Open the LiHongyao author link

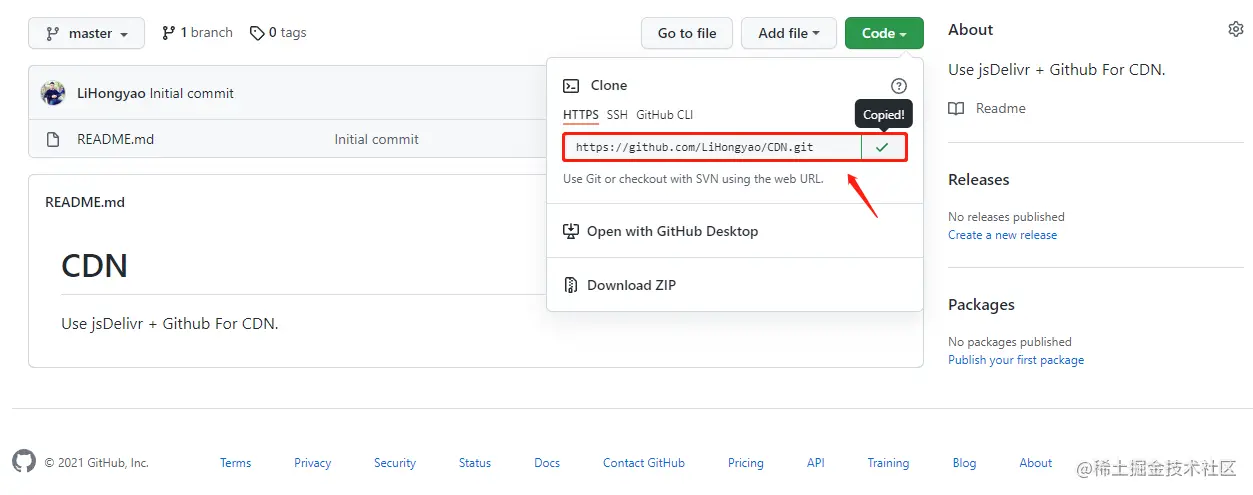pos(111,93)
